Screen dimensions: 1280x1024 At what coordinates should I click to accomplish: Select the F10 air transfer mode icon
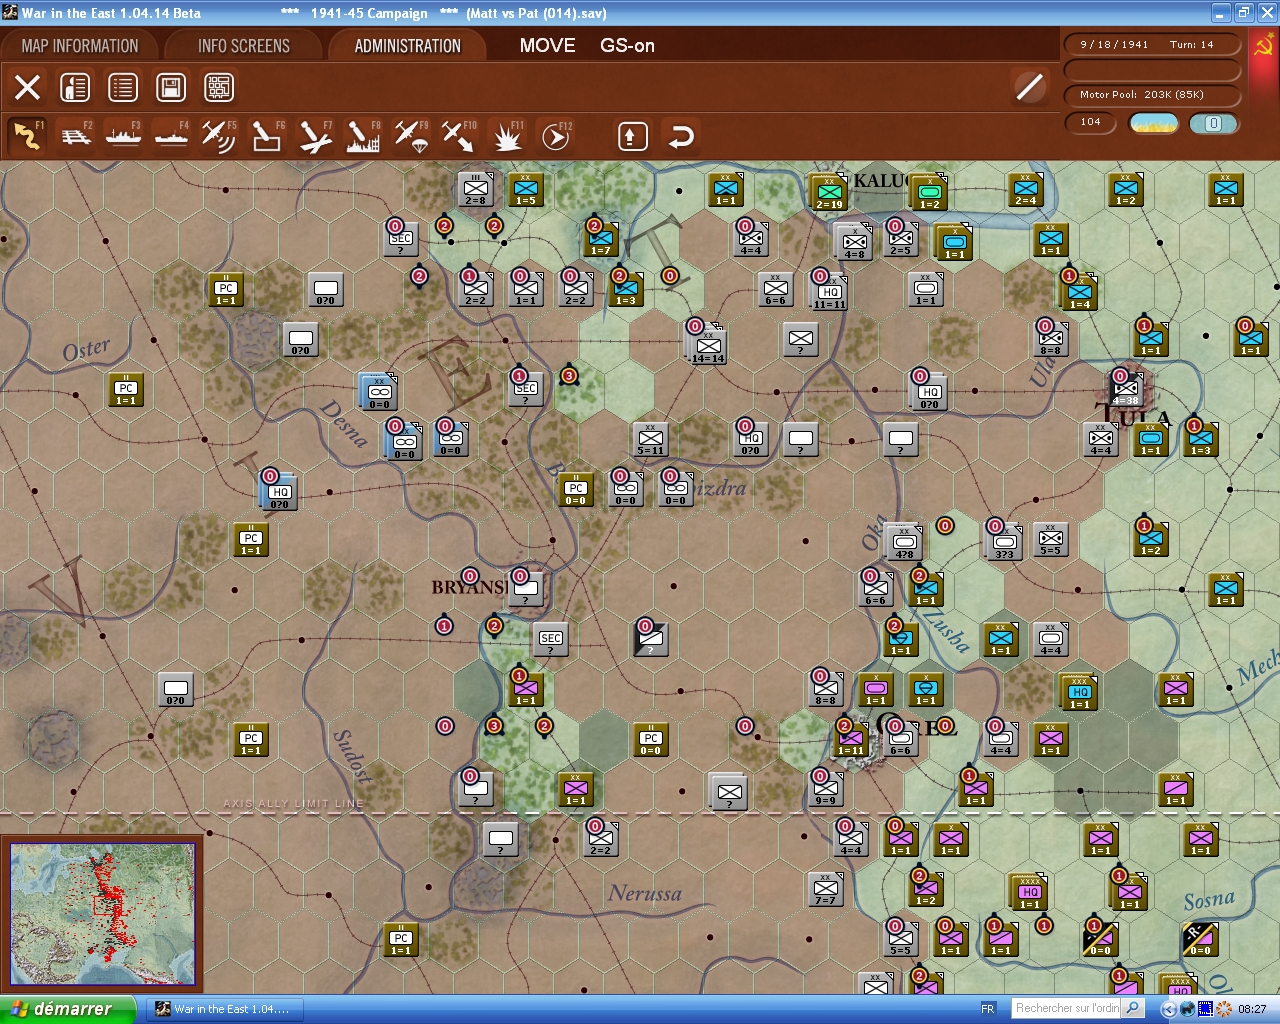(459, 136)
